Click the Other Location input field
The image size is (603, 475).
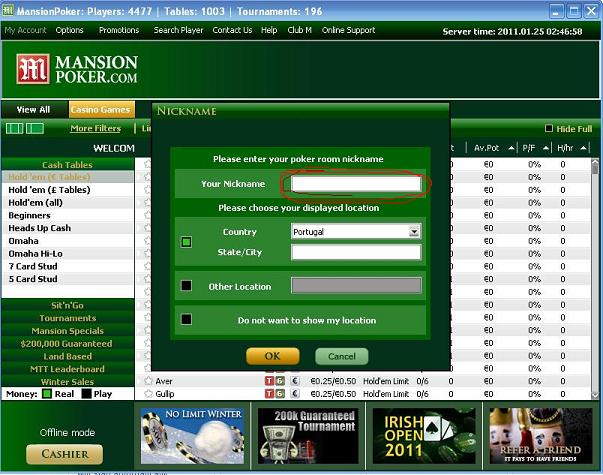click(356, 286)
